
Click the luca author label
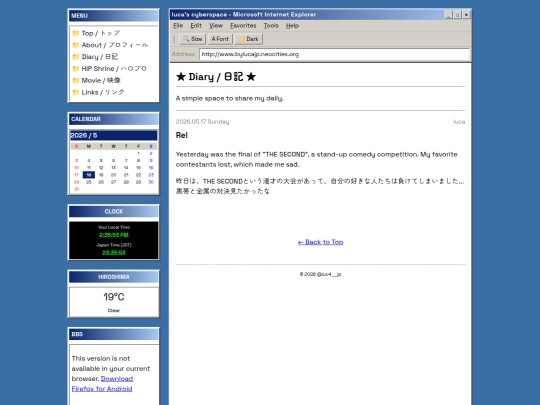[x=459, y=122]
